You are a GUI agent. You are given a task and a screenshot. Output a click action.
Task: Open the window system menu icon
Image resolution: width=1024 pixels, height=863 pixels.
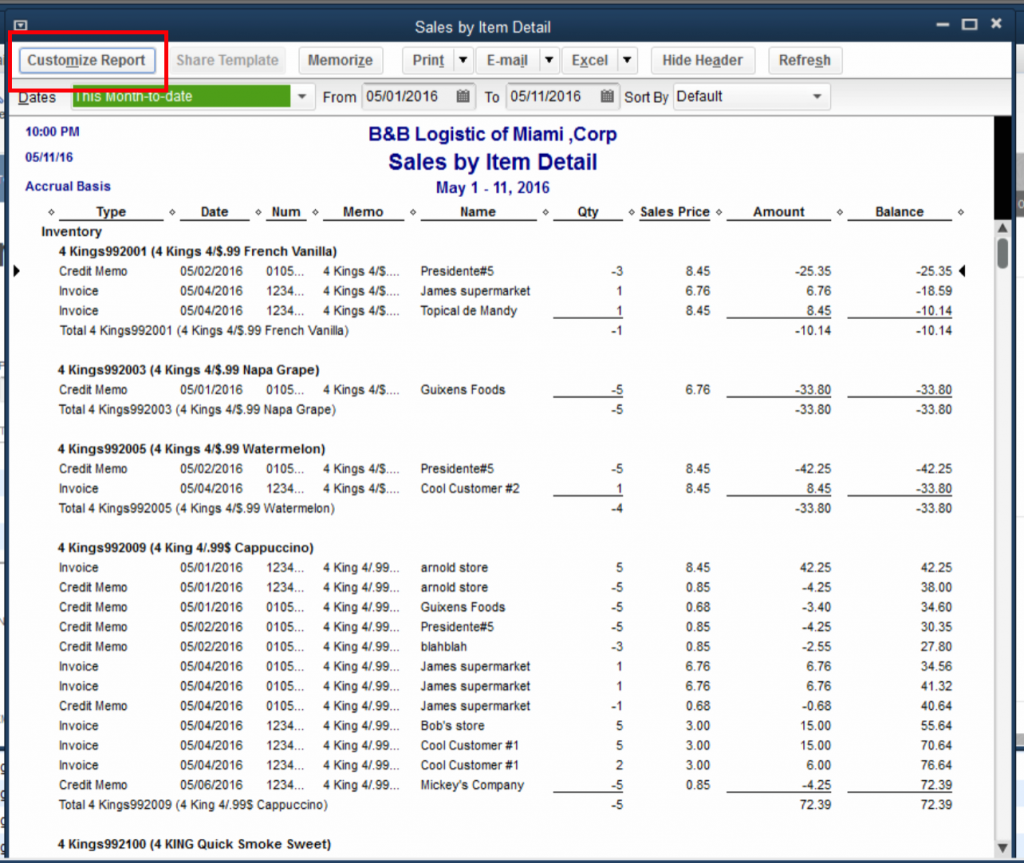pos(21,26)
